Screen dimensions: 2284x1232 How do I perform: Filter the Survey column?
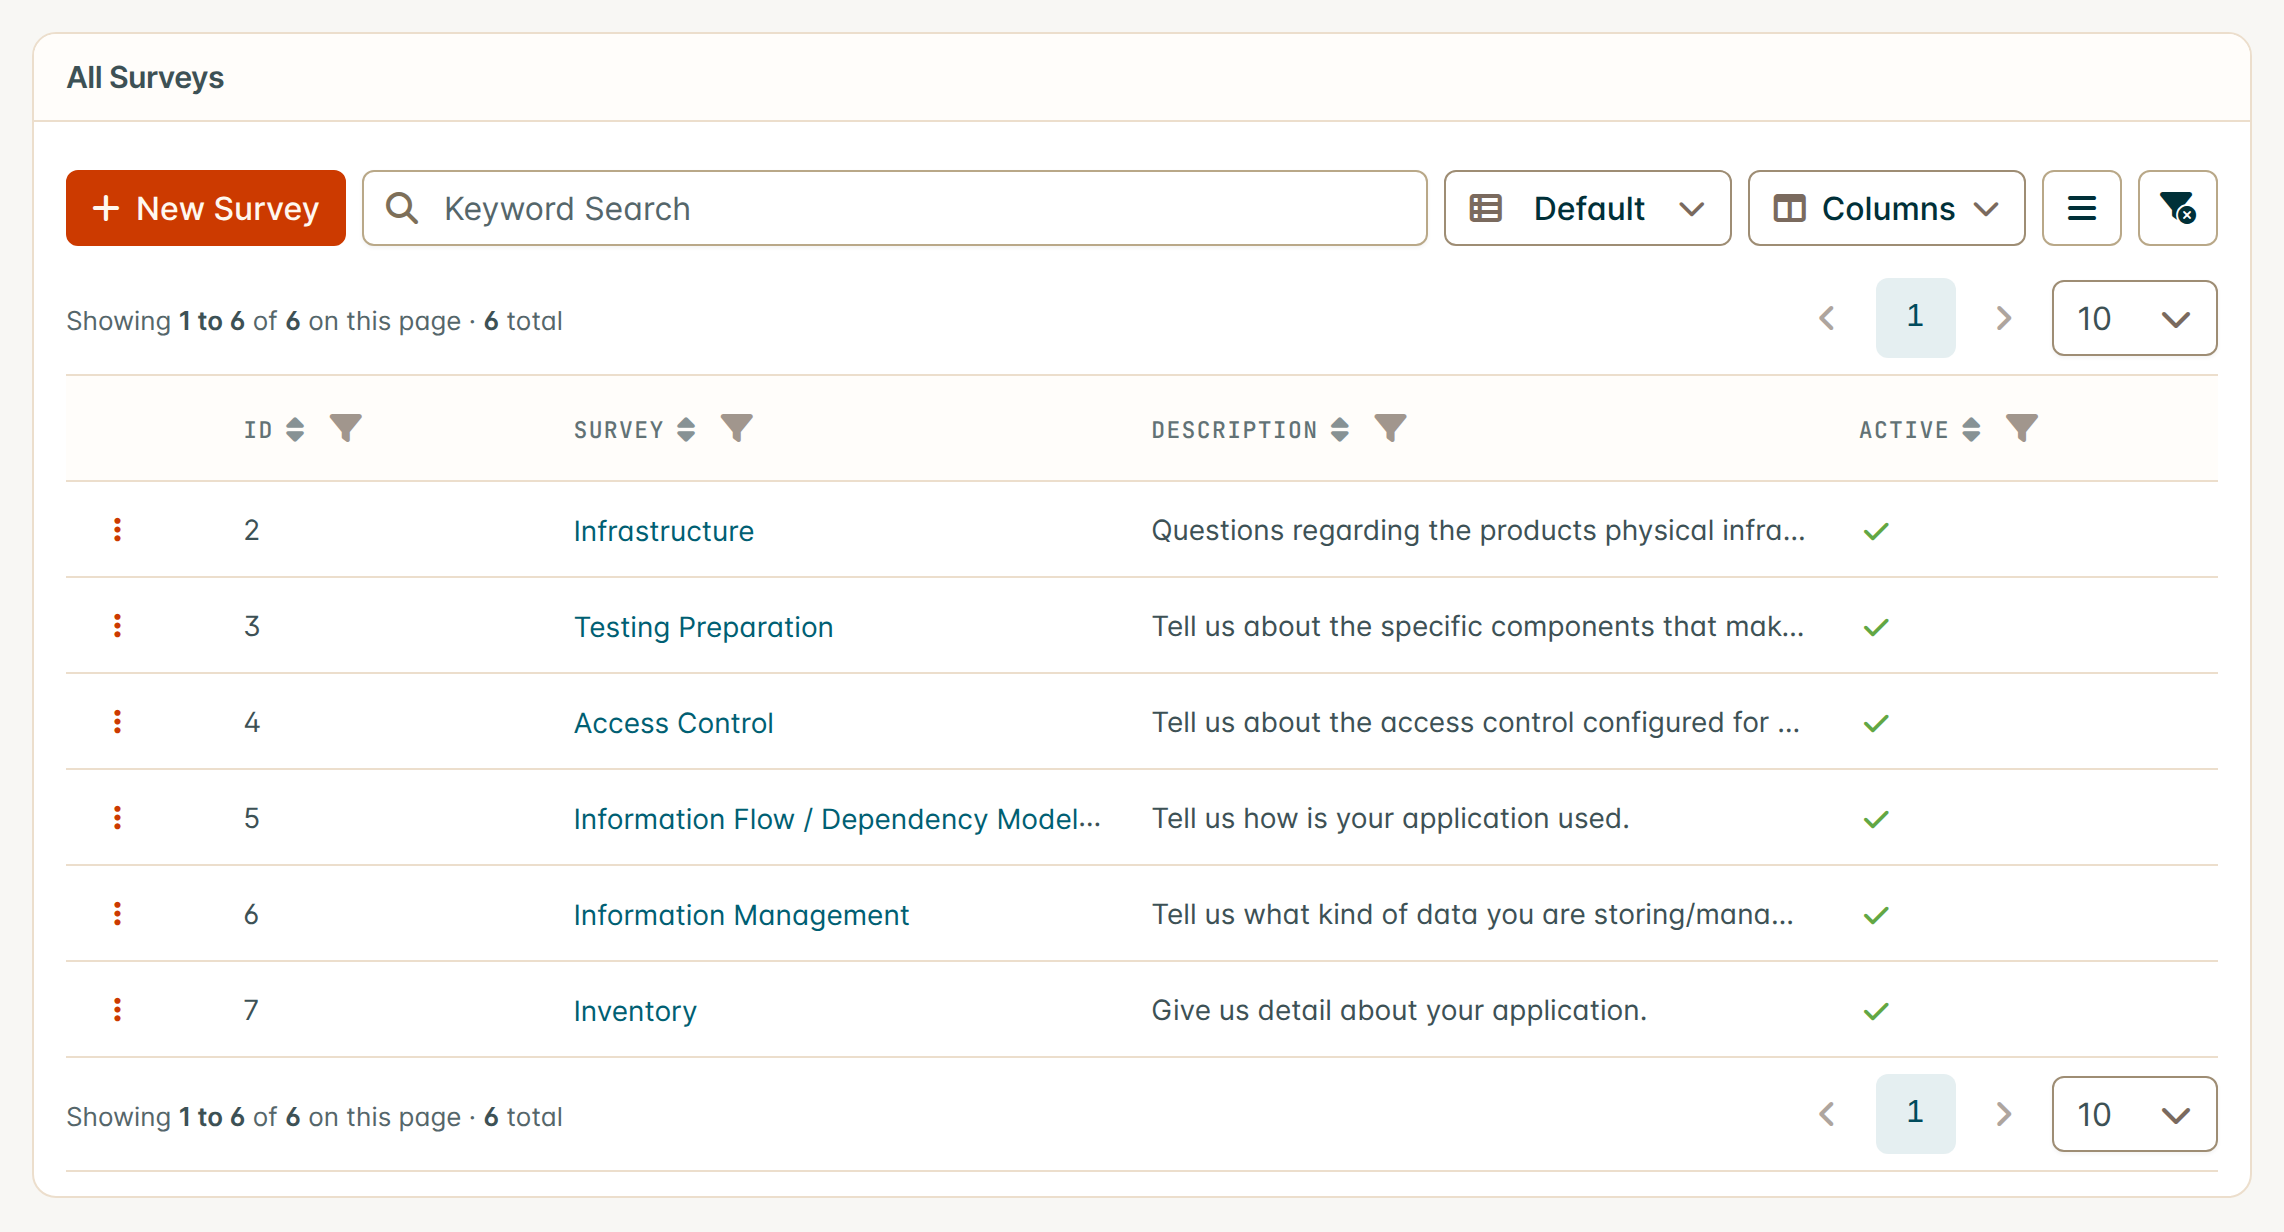pyautogui.click(x=737, y=429)
